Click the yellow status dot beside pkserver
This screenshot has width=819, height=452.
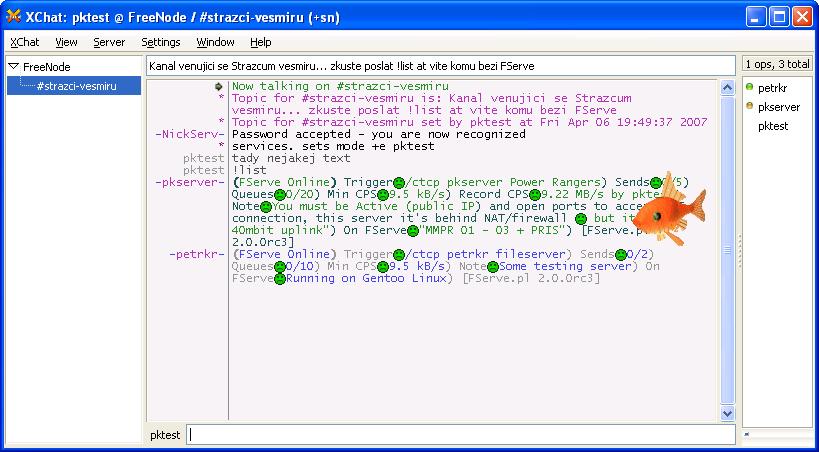[749, 106]
